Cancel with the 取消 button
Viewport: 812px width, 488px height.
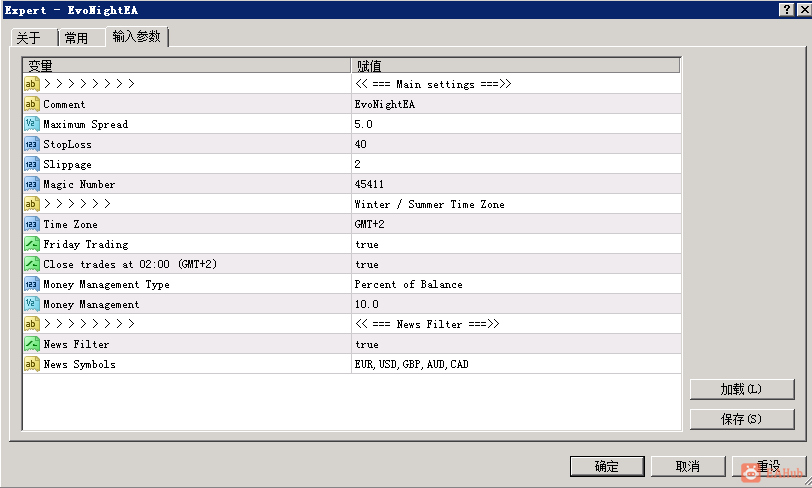click(688, 466)
